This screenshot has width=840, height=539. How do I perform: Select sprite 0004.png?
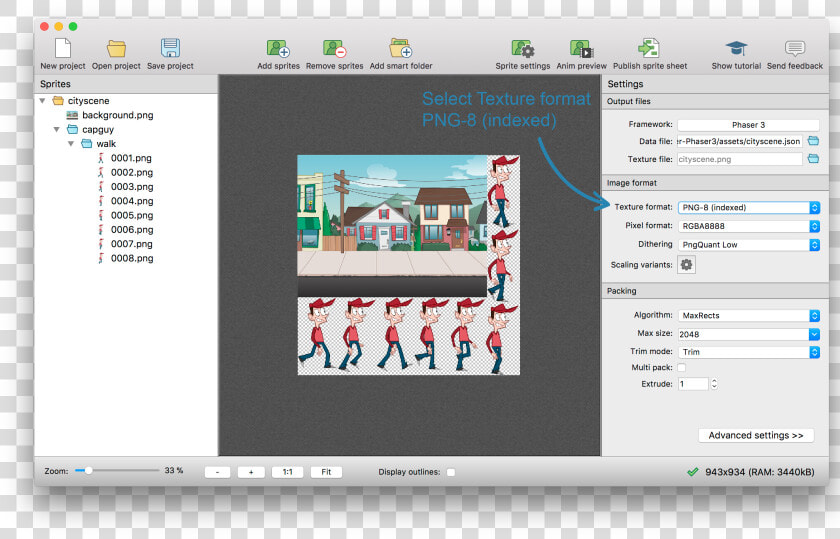click(x=131, y=201)
